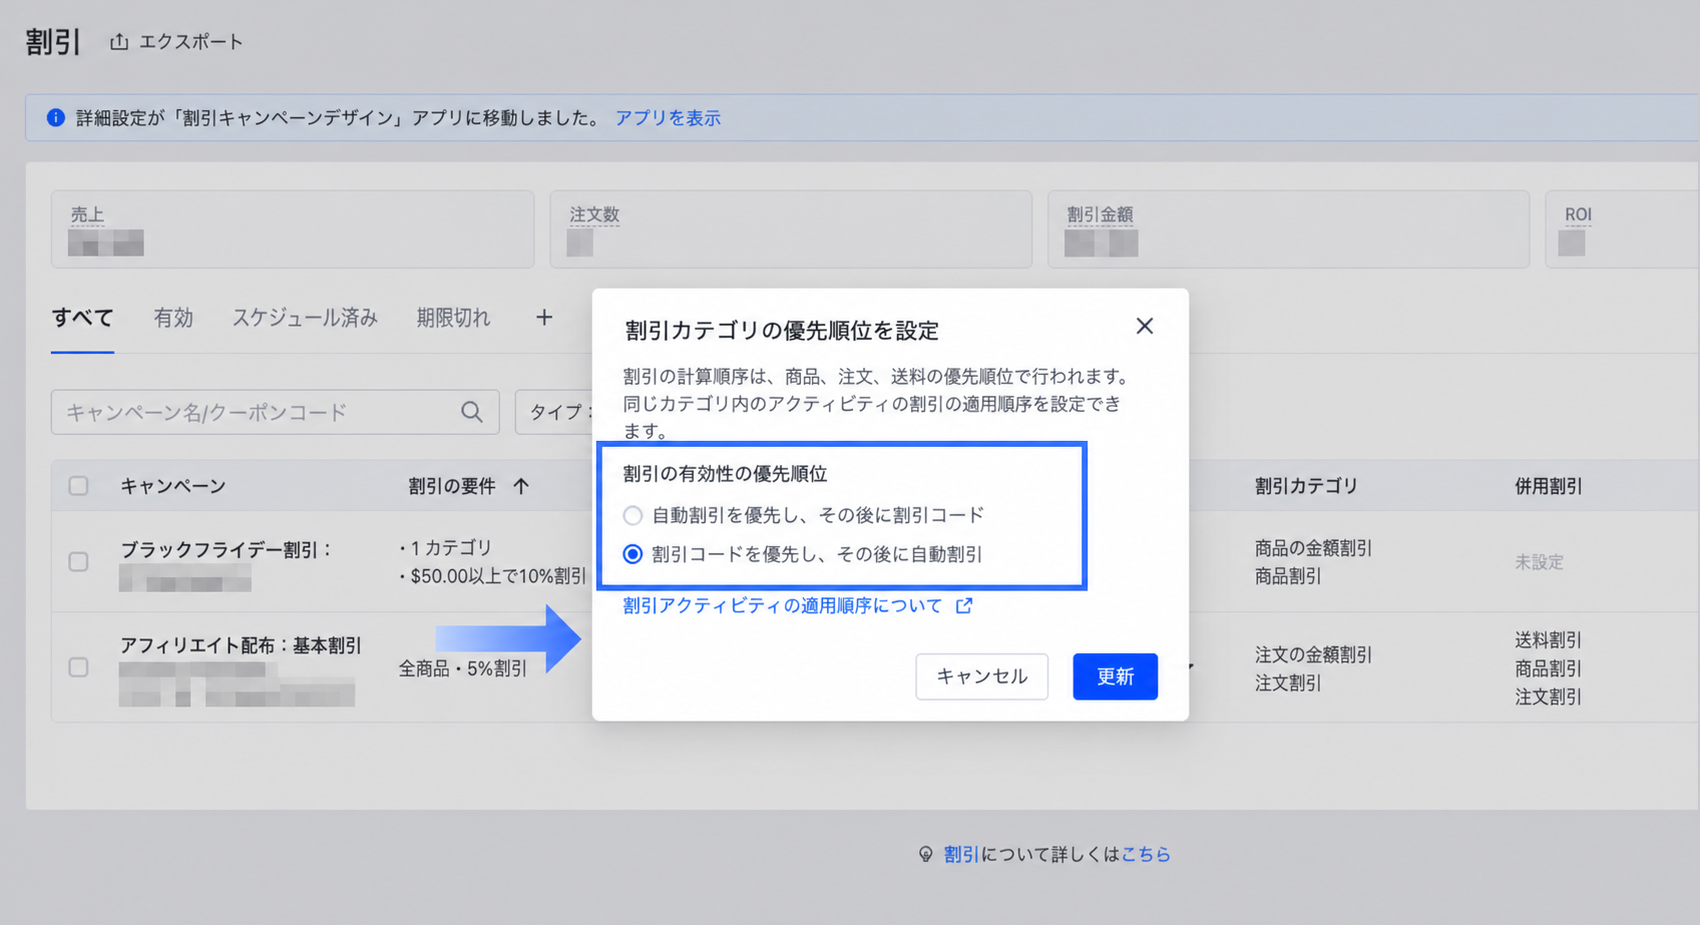1700x925 pixels.
Task: Click 割引カテゴリ column header
Action: point(1306,486)
